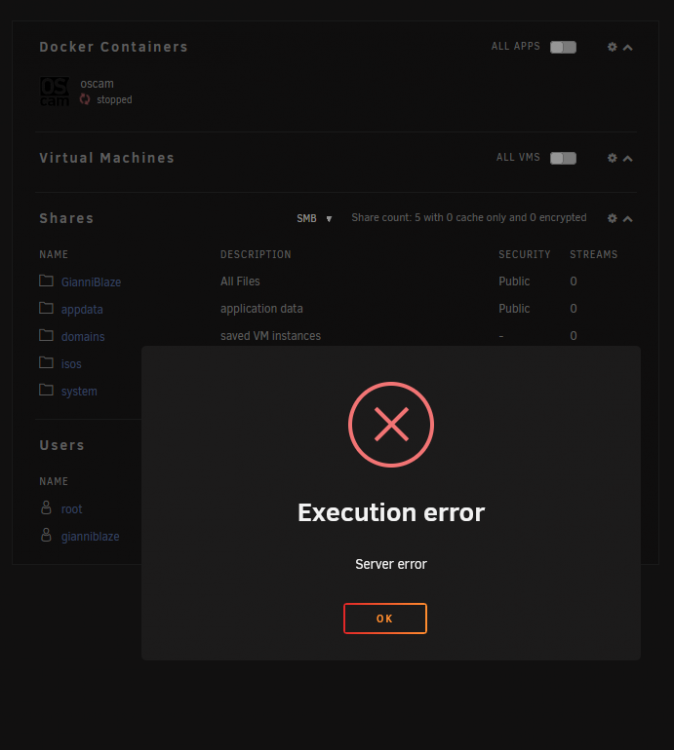Click Public security of appdata row
This screenshot has width=674, height=750.
pyautogui.click(x=514, y=309)
